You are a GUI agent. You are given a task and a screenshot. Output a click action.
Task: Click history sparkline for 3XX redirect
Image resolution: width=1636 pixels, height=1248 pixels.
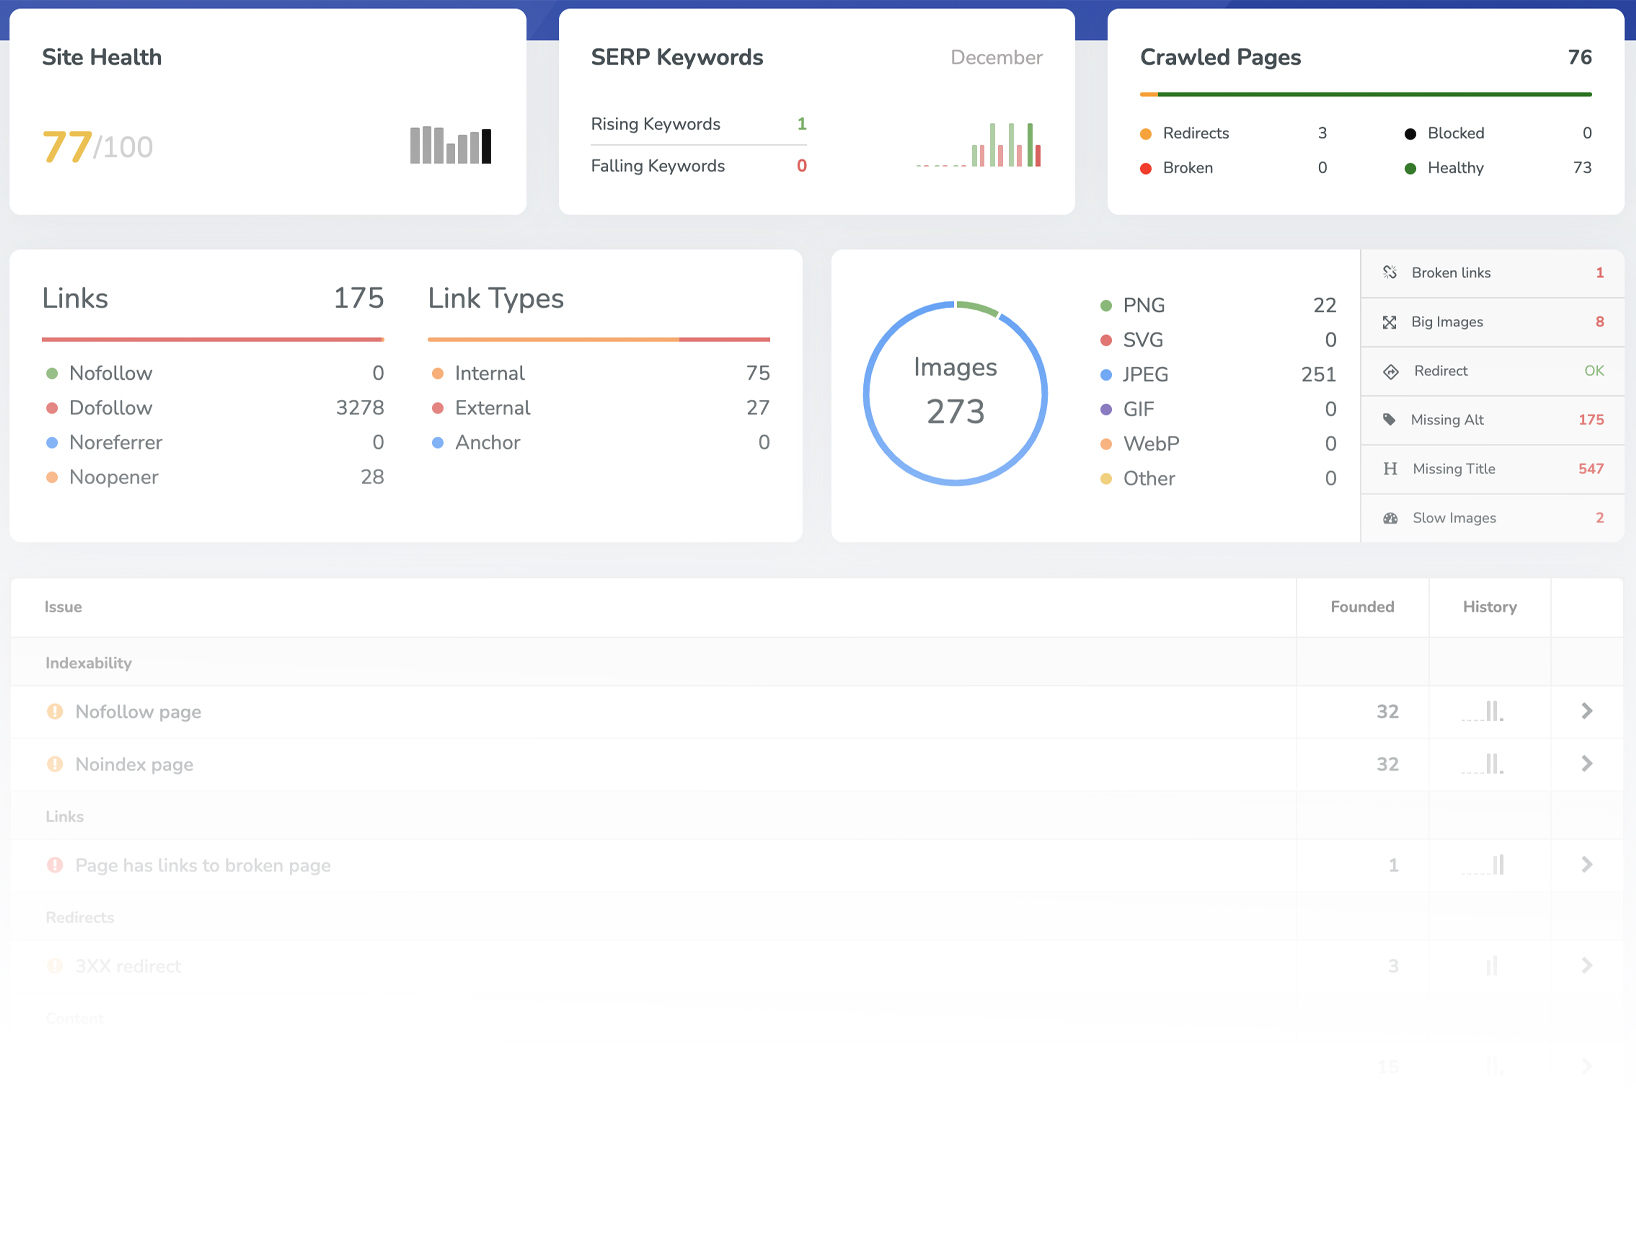[1491, 966]
